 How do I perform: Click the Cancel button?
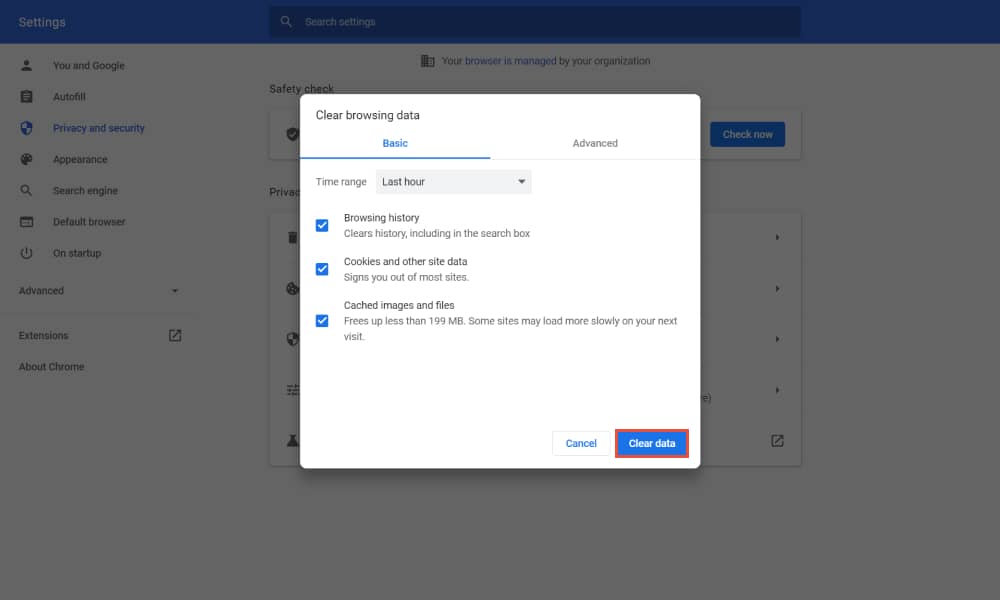click(581, 443)
